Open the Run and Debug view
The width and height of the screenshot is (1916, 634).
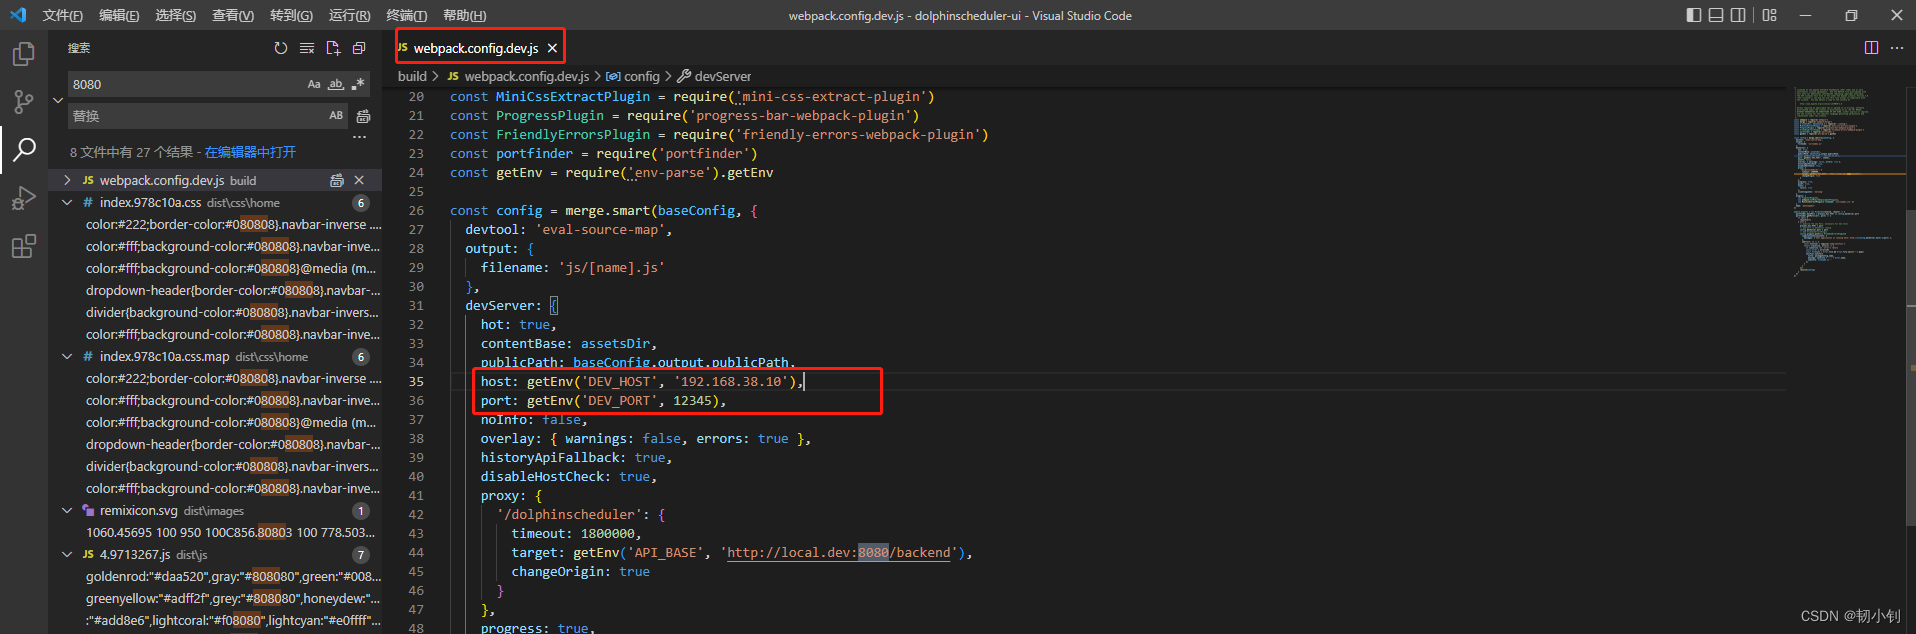pos(23,198)
